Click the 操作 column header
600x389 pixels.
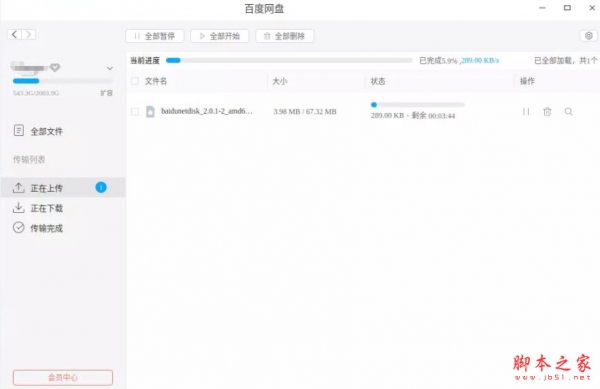tap(527, 81)
